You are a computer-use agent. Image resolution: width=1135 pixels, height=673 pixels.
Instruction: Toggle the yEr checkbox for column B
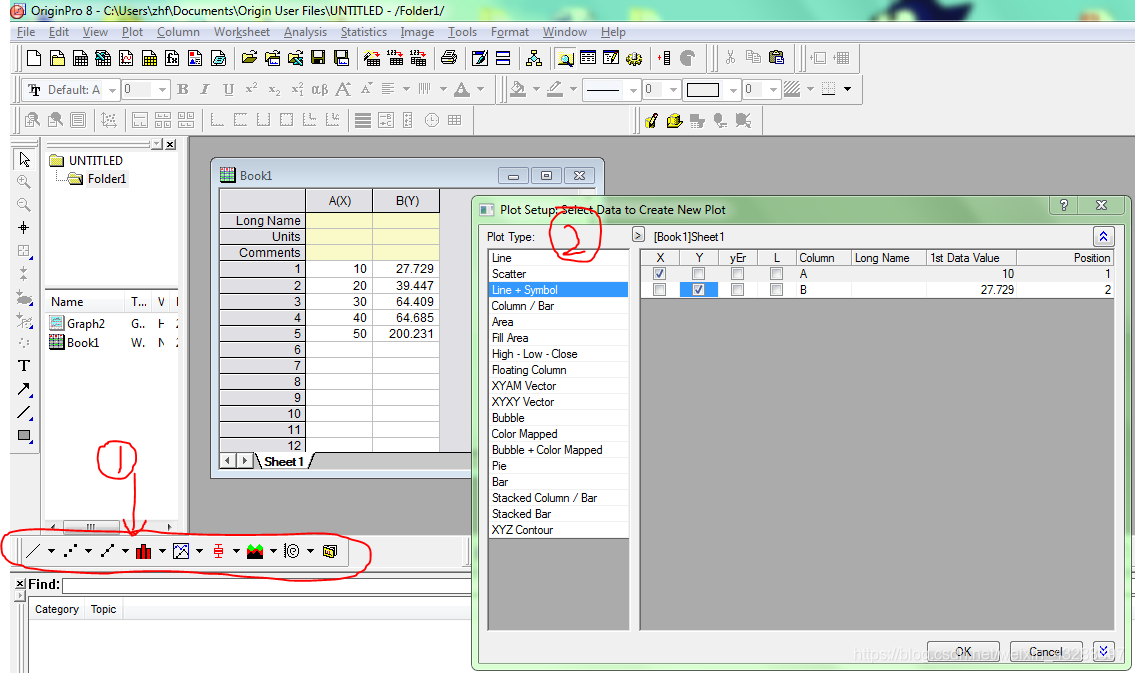point(737,289)
